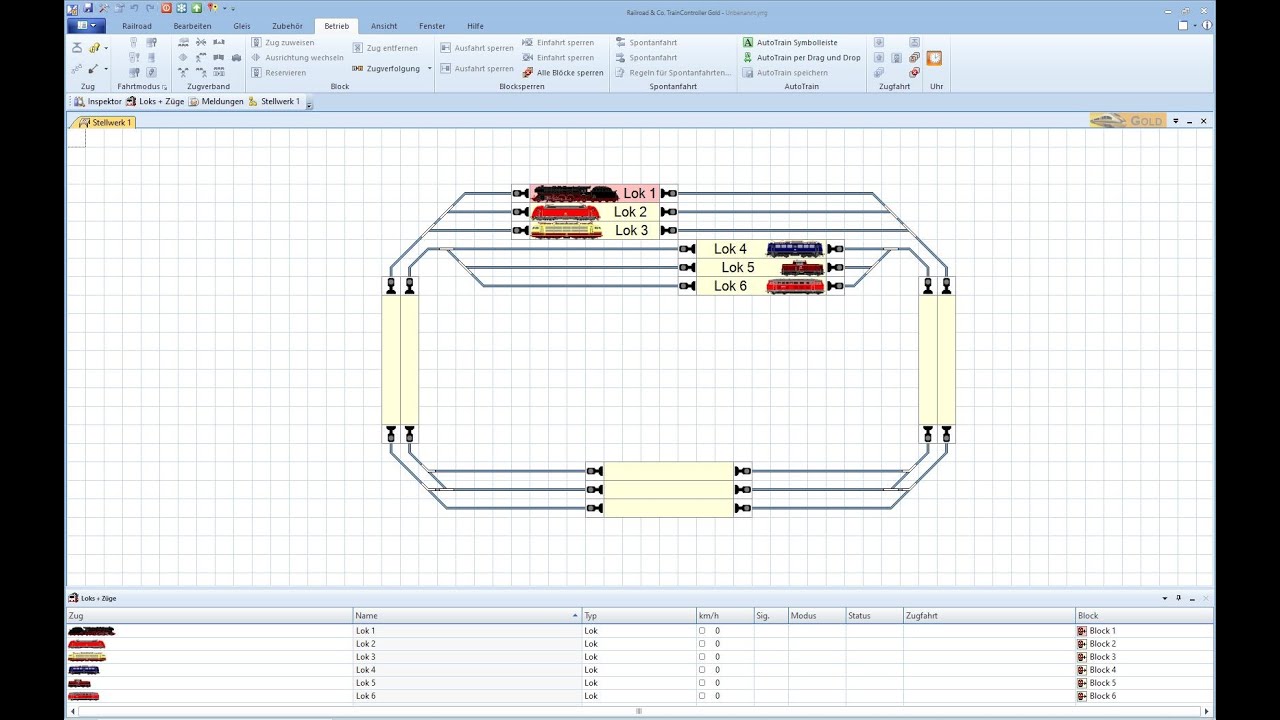Select the Ansicht ribbon tab

click(x=384, y=26)
